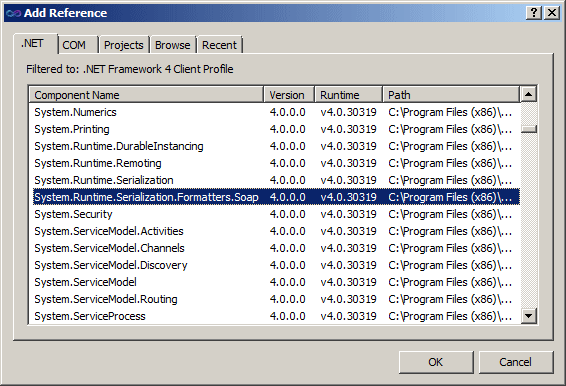Click the path cell of System.ServiceProcess
The width and height of the screenshot is (566, 386).
(x=450, y=316)
